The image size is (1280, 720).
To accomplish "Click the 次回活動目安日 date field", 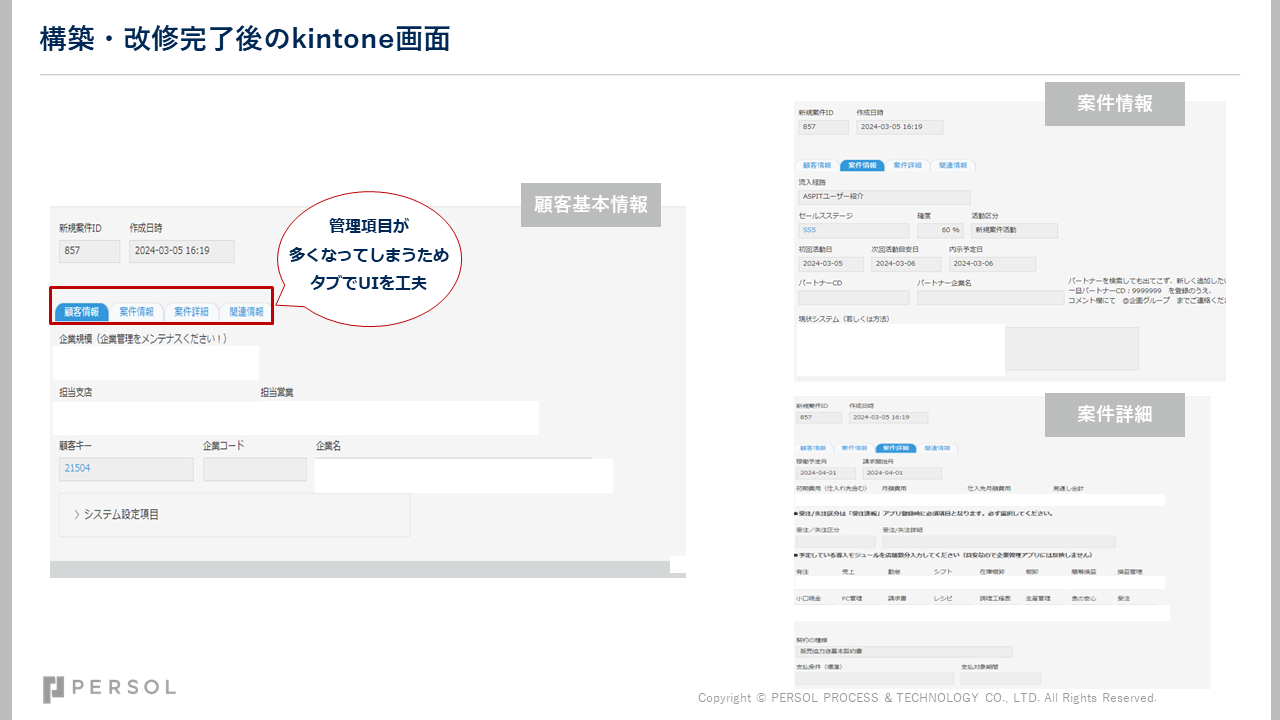I will [x=907, y=264].
